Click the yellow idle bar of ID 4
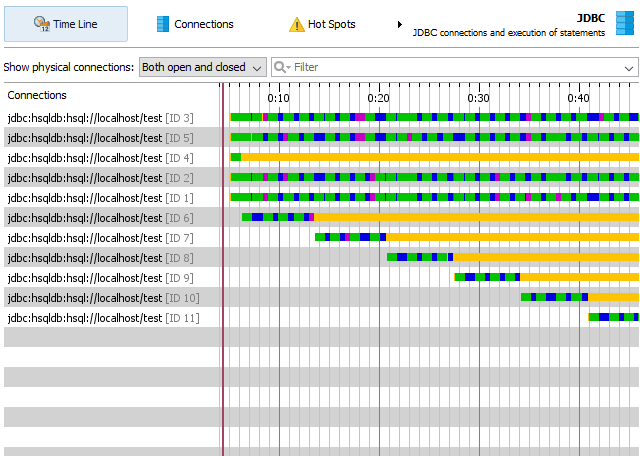640x456 pixels. [440, 157]
